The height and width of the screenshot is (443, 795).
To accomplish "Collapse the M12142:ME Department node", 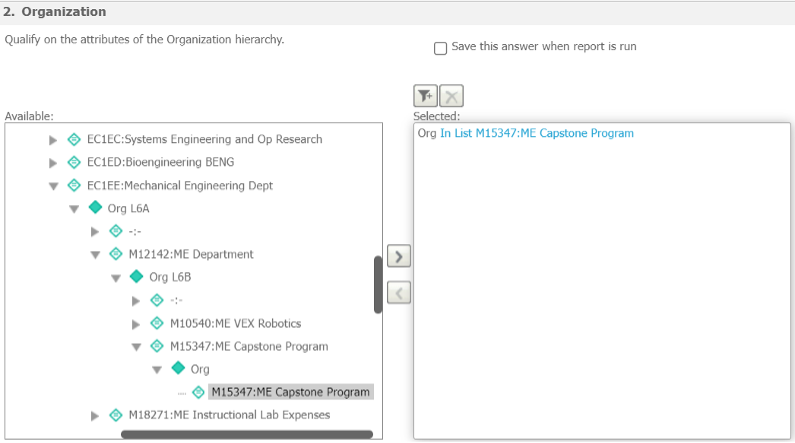I will [x=95, y=255].
